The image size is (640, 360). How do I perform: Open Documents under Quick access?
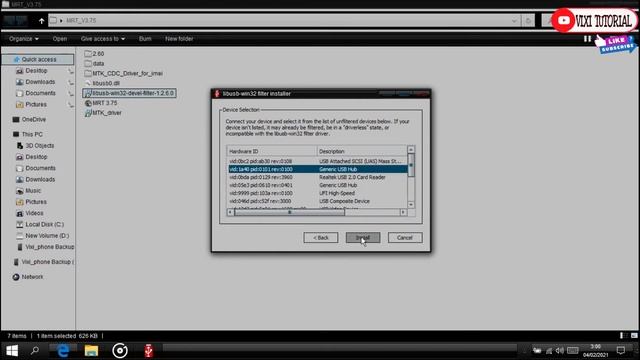tap(40, 93)
